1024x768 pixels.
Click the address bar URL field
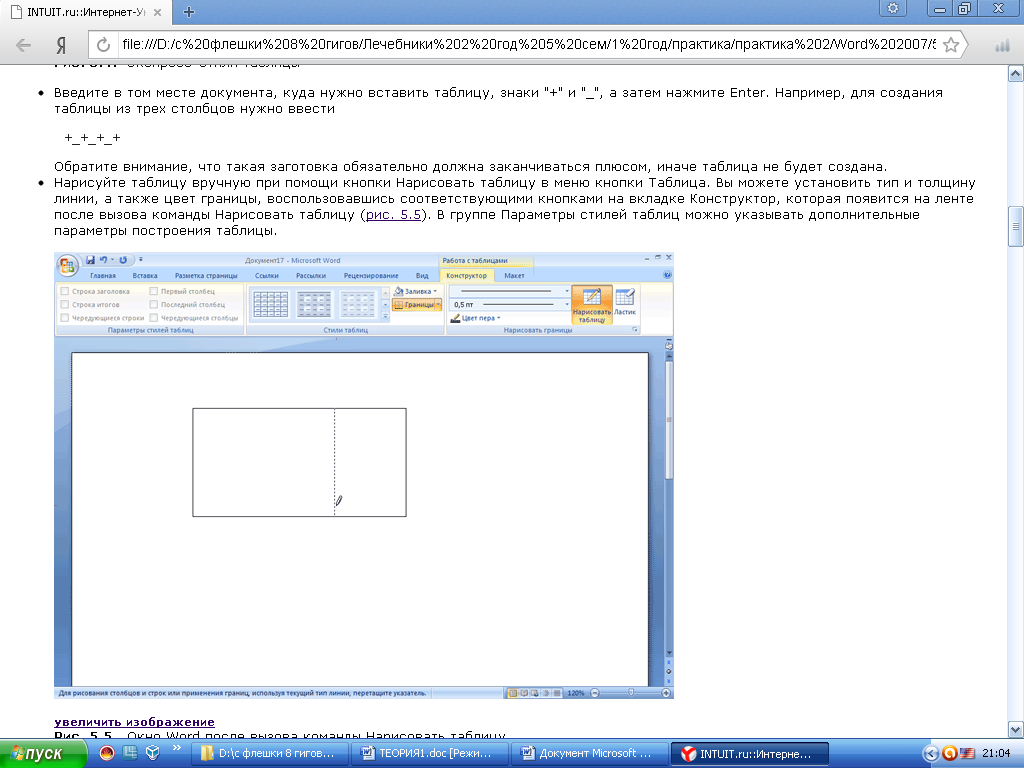[529, 44]
